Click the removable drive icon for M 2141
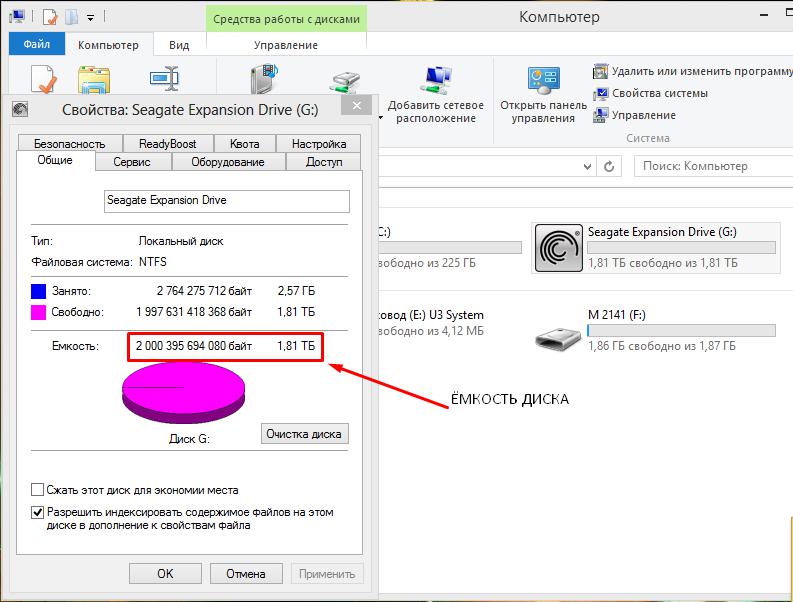The height and width of the screenshot is (602, 793). pyautogui.click(x=558, y=337)
